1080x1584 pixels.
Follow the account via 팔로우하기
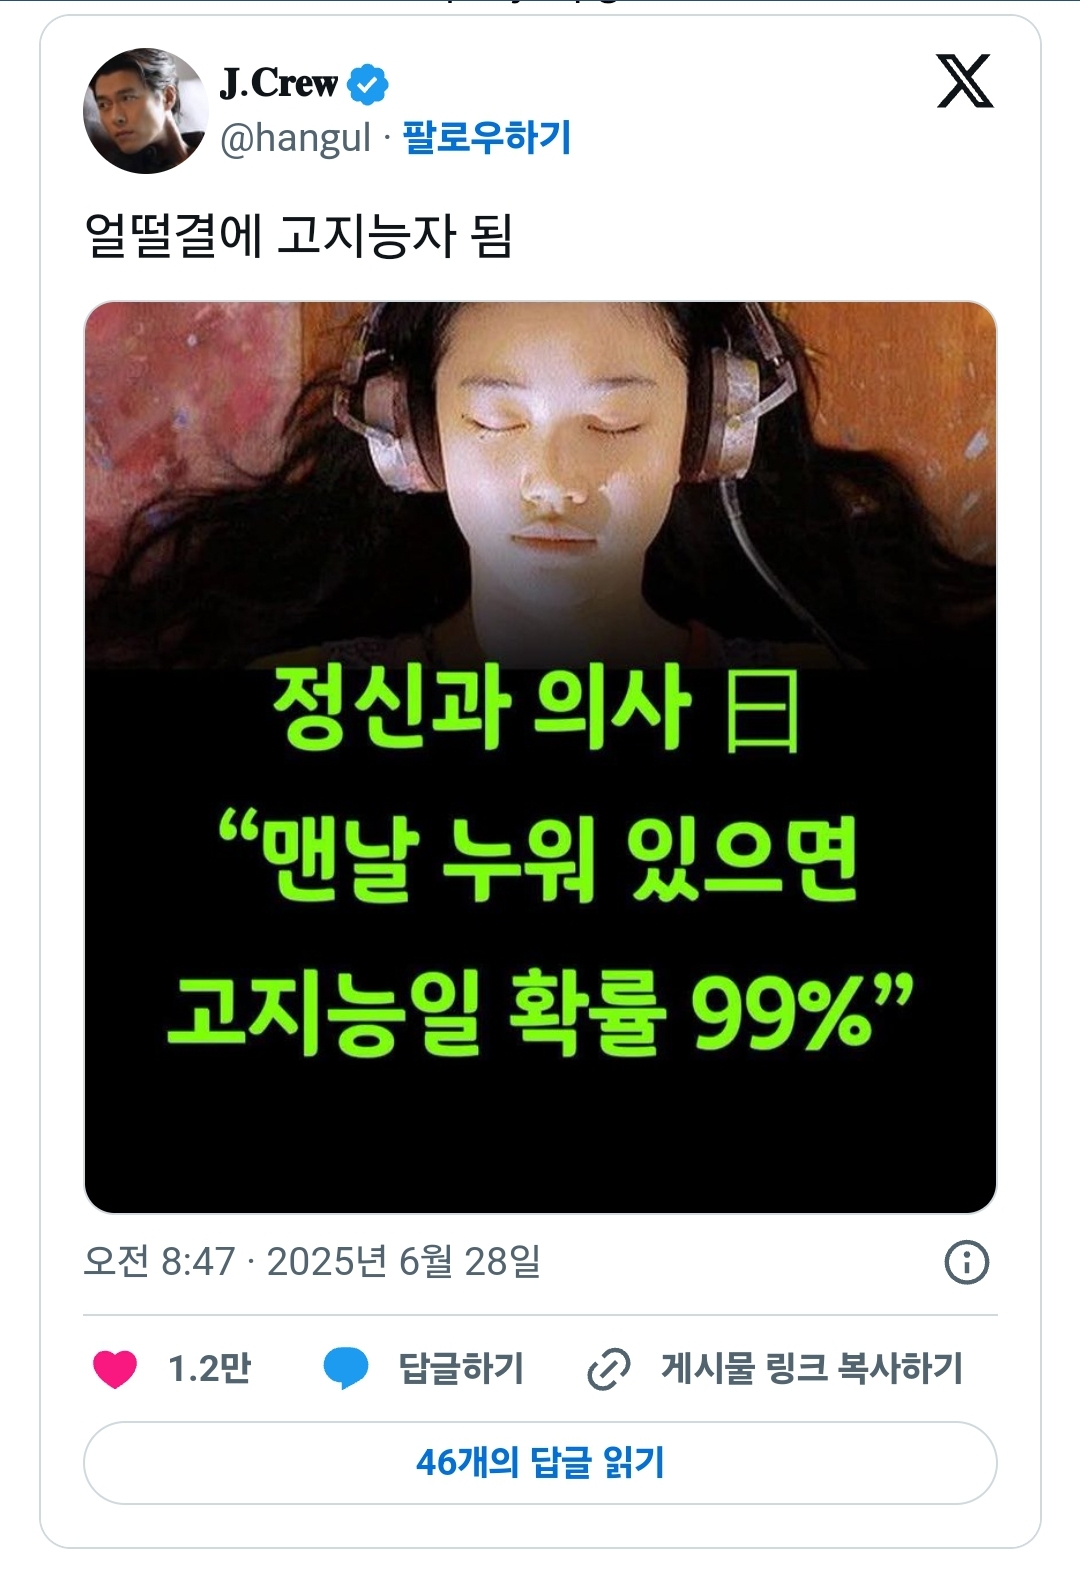tap(486, 137)
